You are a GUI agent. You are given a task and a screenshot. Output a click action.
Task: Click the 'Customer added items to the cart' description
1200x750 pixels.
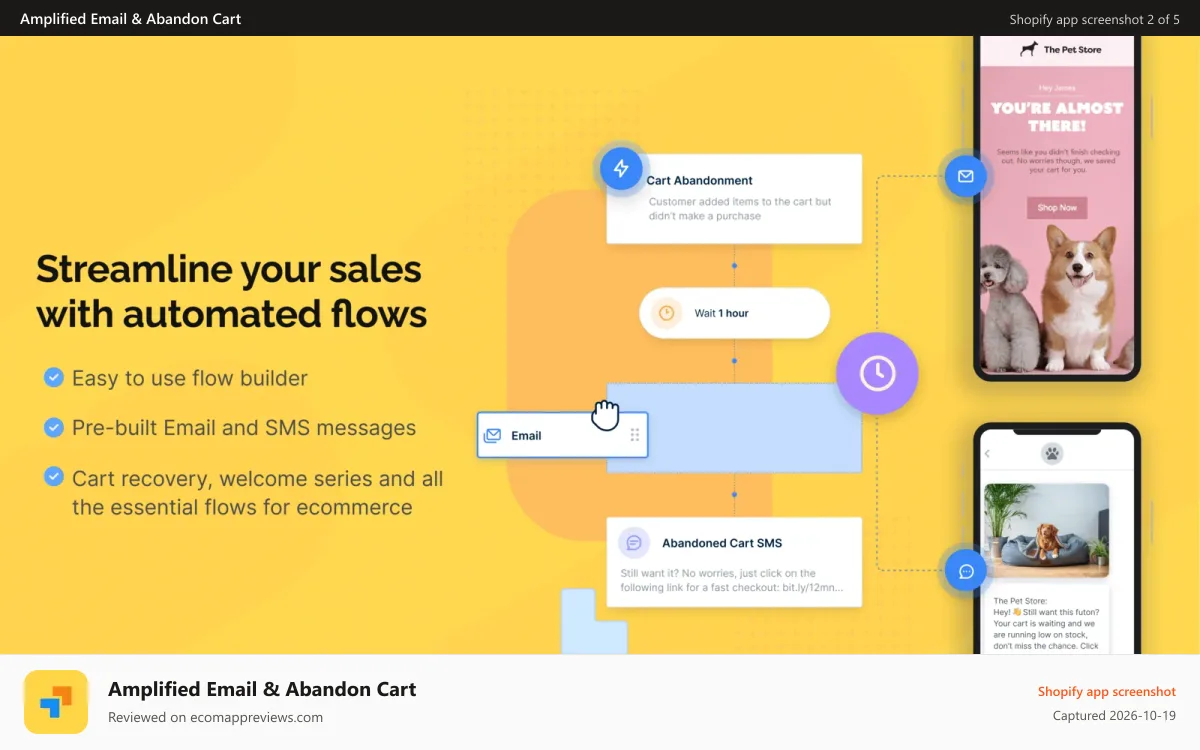740,209
